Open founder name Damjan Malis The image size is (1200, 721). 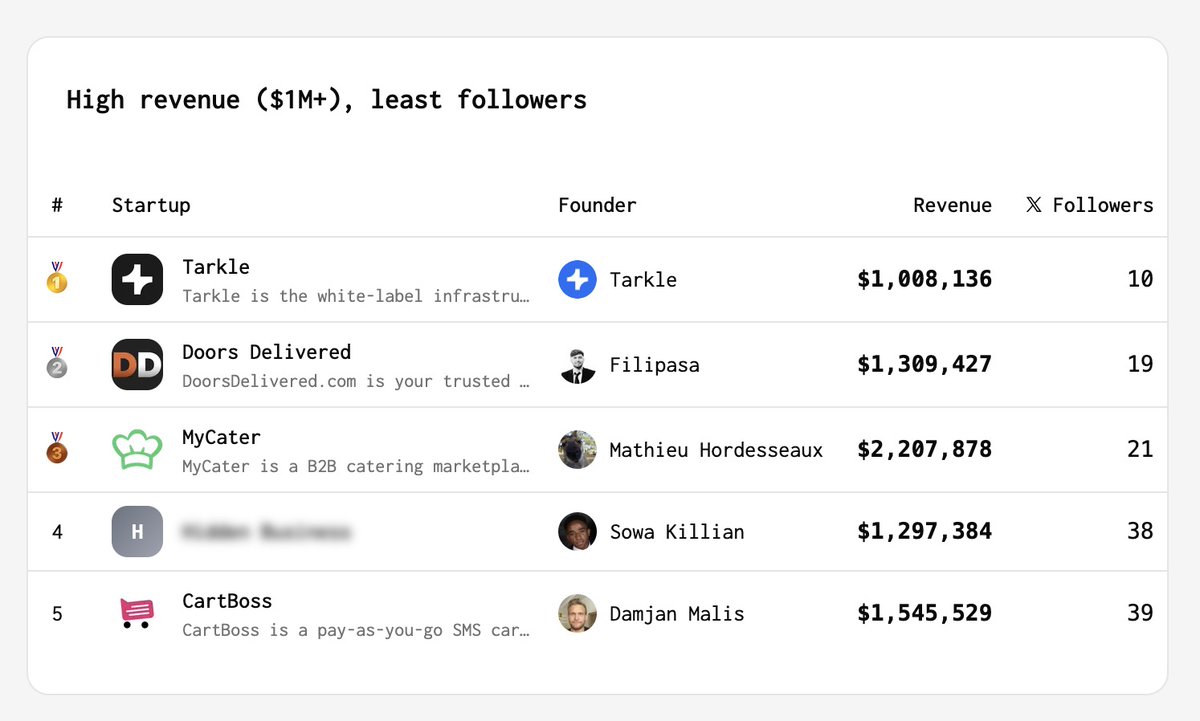pyautogui.click(x=677, y=613)
